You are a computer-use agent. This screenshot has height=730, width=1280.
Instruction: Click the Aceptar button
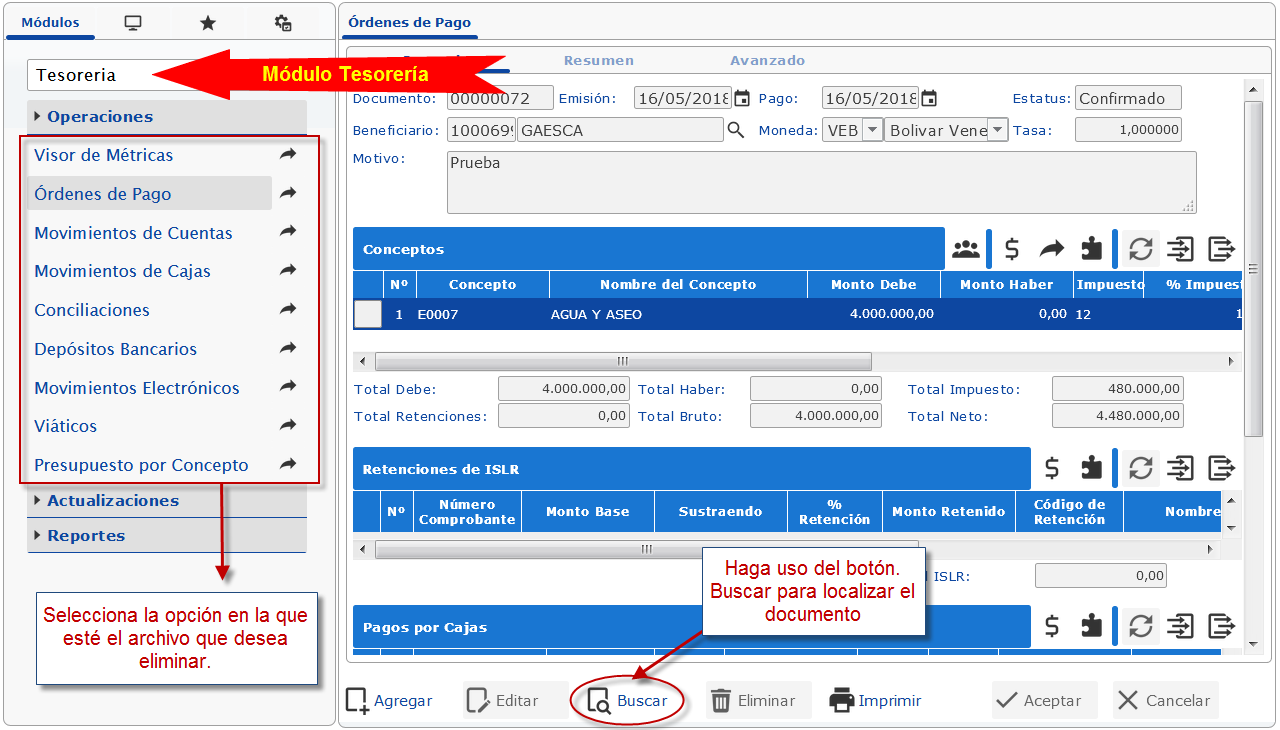(x=1044, y=700)
